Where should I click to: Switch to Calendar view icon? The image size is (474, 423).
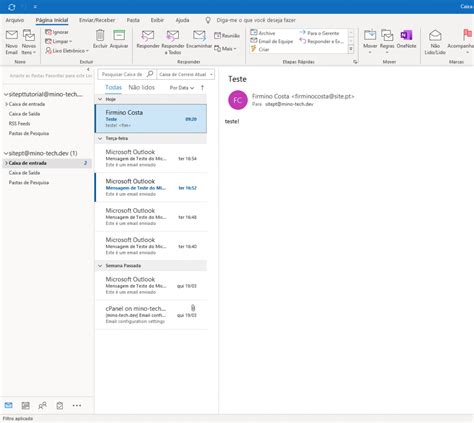(x=26, y=405)
